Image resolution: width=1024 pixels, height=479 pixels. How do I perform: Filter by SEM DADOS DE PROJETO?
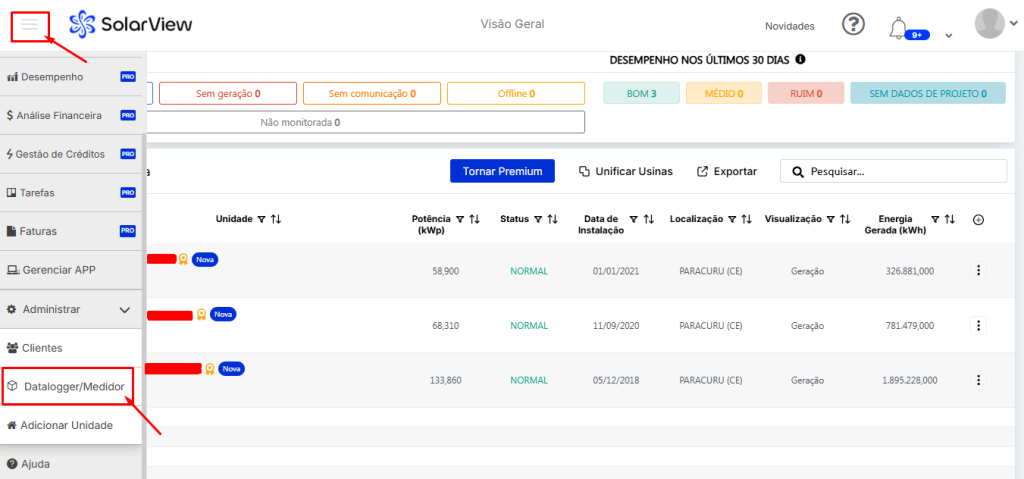pyautogui.click(x=927, y=94)
